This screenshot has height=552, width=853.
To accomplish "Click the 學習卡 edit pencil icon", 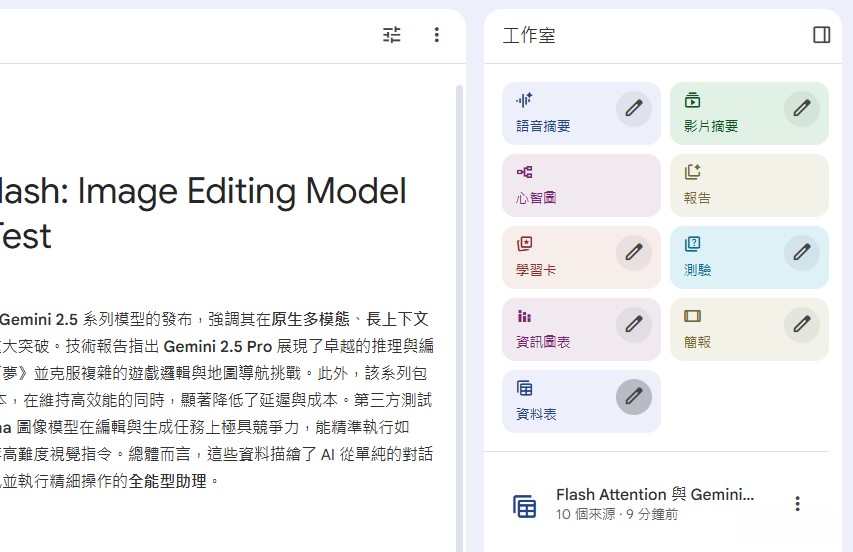I will 633,252.
